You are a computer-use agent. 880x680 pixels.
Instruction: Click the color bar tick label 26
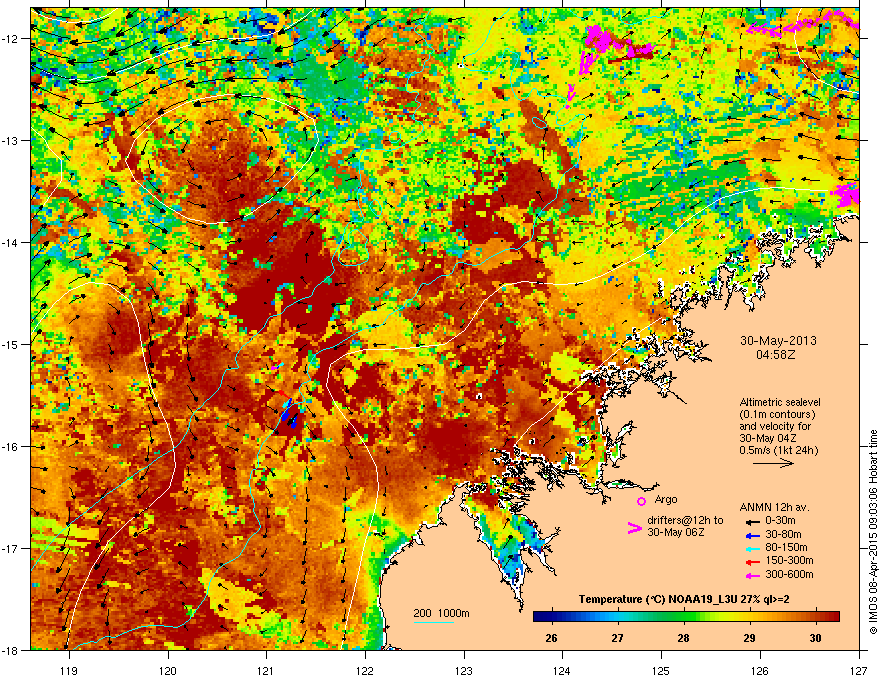[x=551, y=638]
